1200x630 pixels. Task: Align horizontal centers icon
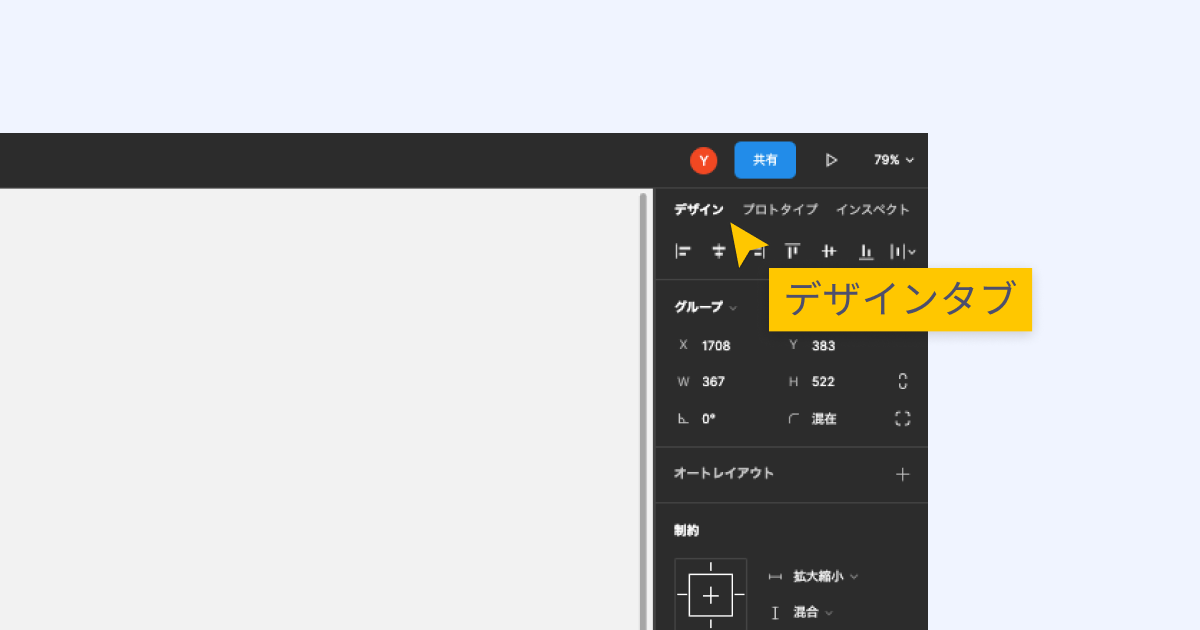click(x=719, y=252)
